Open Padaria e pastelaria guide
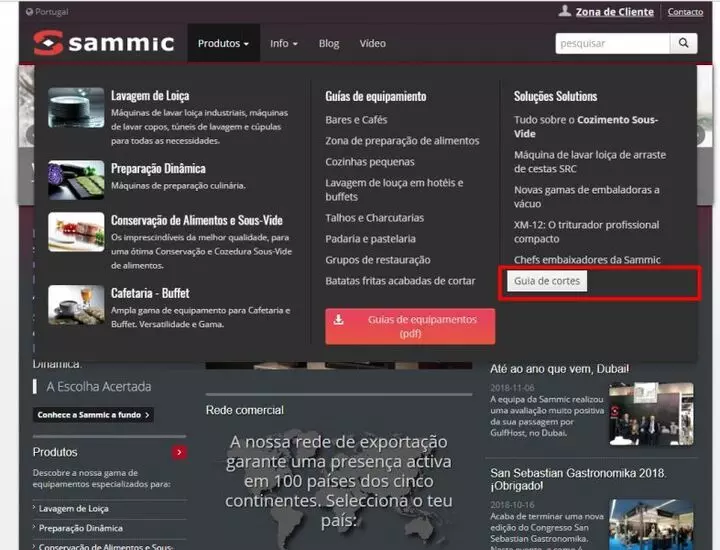 click(x=371, y=239)
